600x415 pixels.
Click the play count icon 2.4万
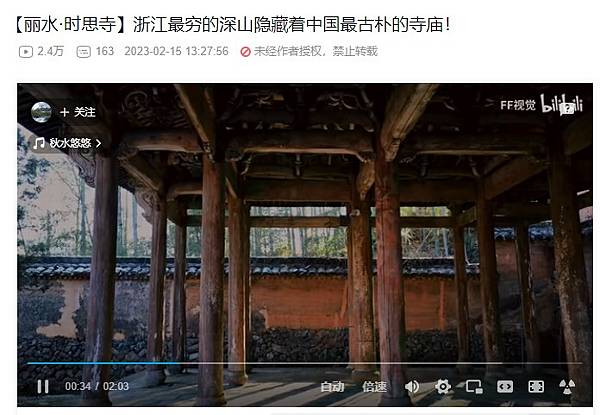pyautogui.click(x=26, y=52)
